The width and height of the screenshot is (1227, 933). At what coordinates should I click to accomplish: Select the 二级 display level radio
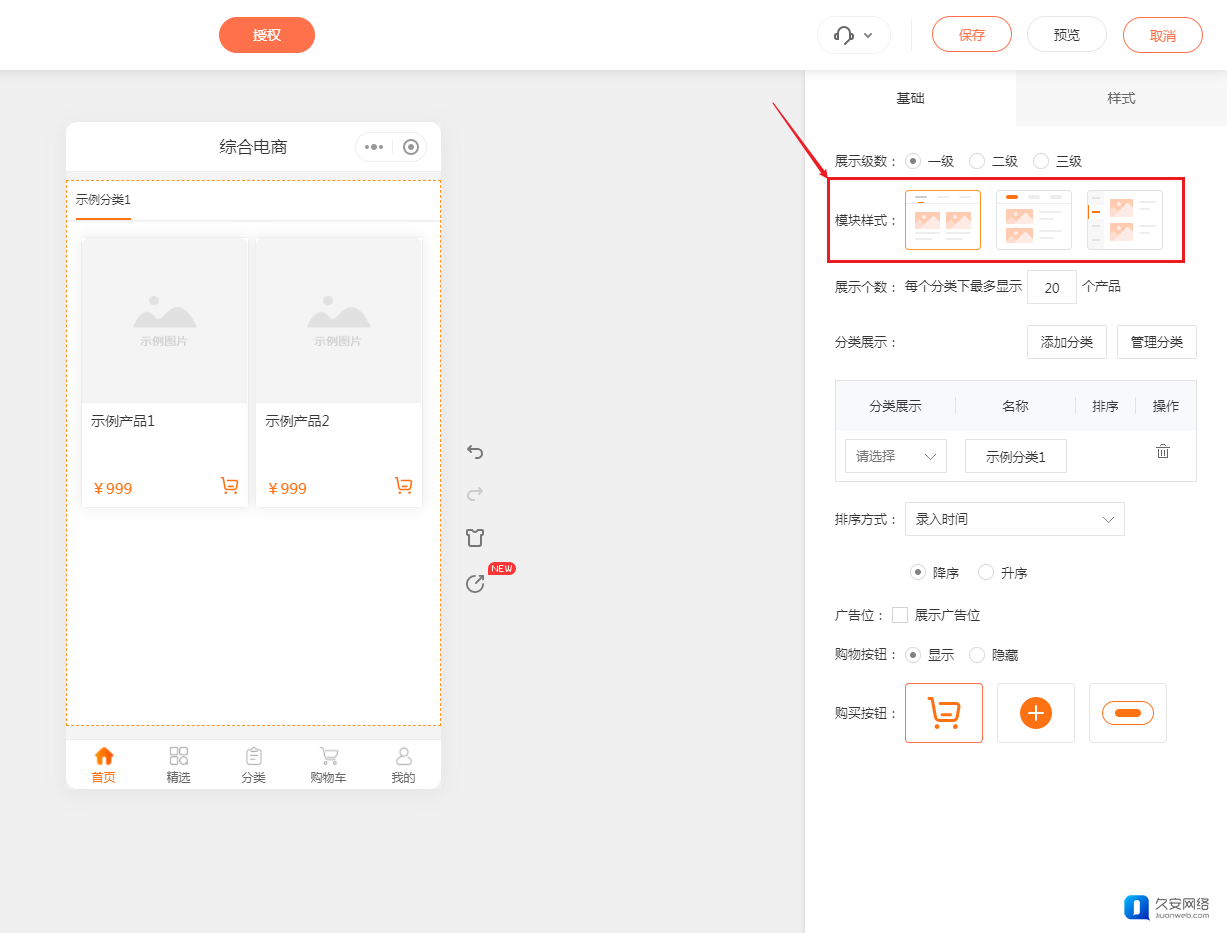pos(977,161)
